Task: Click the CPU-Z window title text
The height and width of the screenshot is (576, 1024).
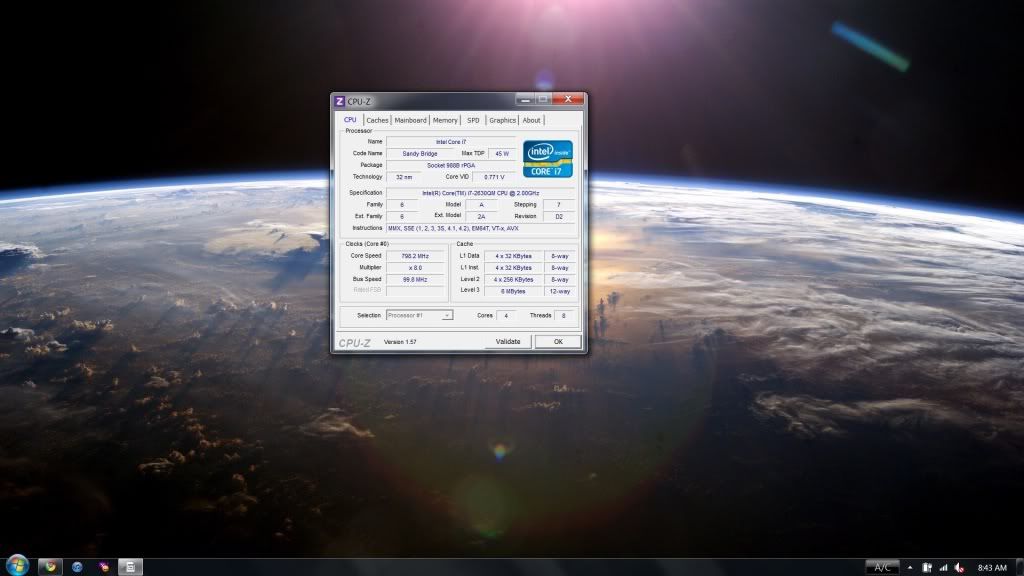Action: tap(359, 101)
